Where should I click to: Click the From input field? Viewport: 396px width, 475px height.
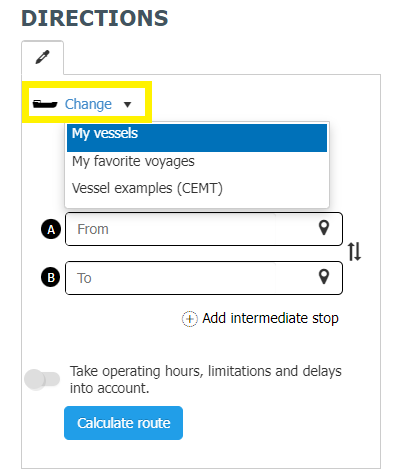tap(171, 229)
